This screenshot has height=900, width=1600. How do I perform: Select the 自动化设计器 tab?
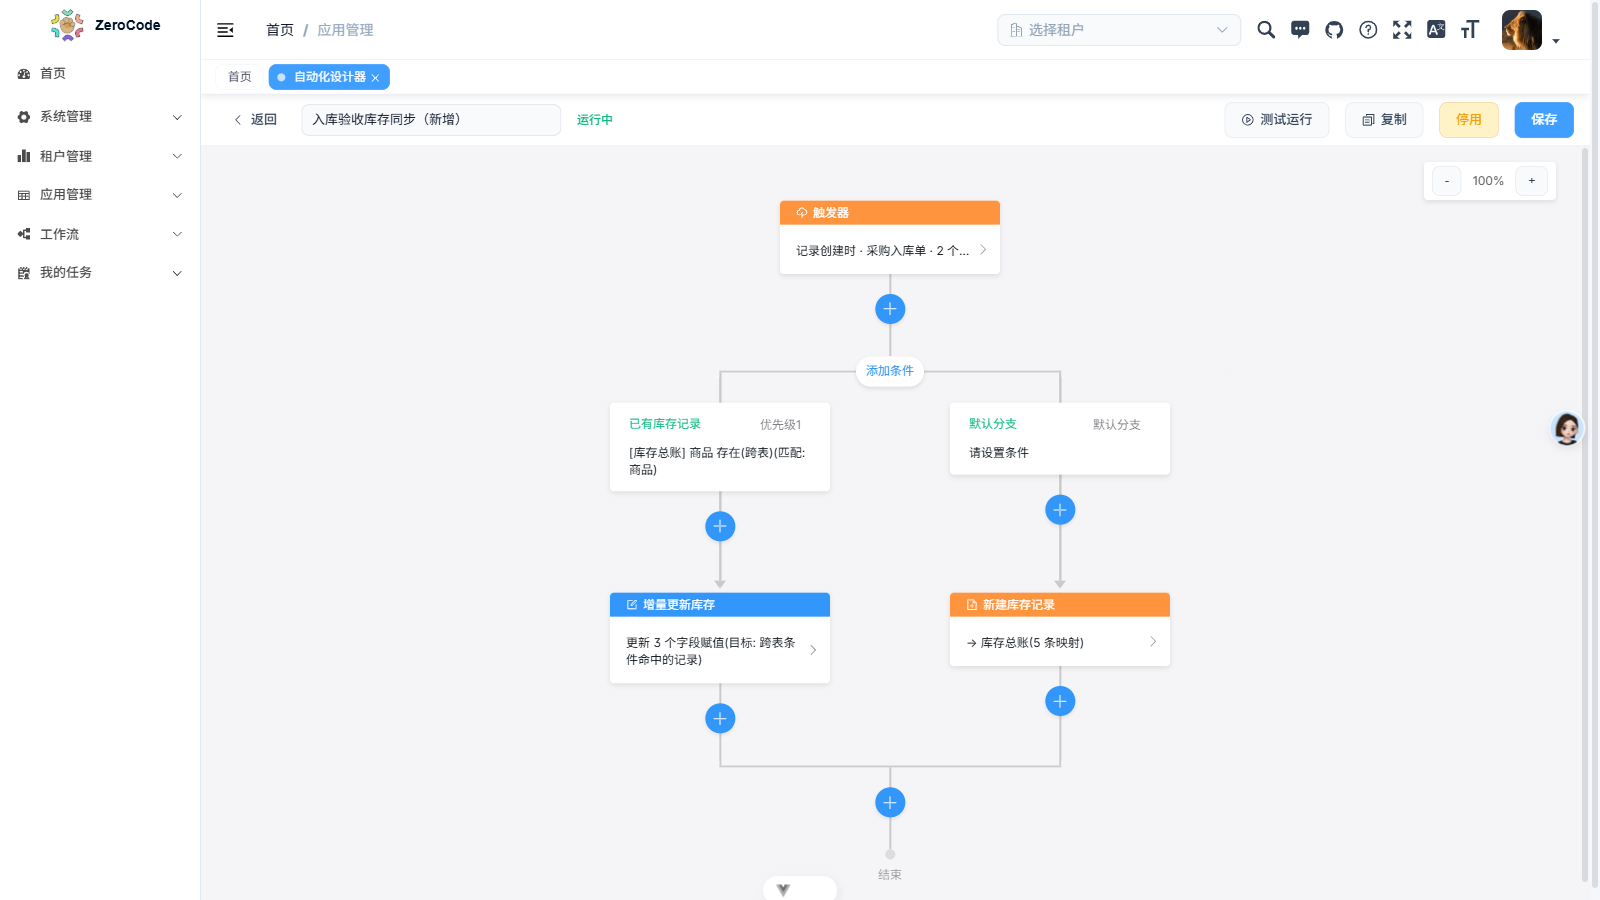(x=329, y=77)
